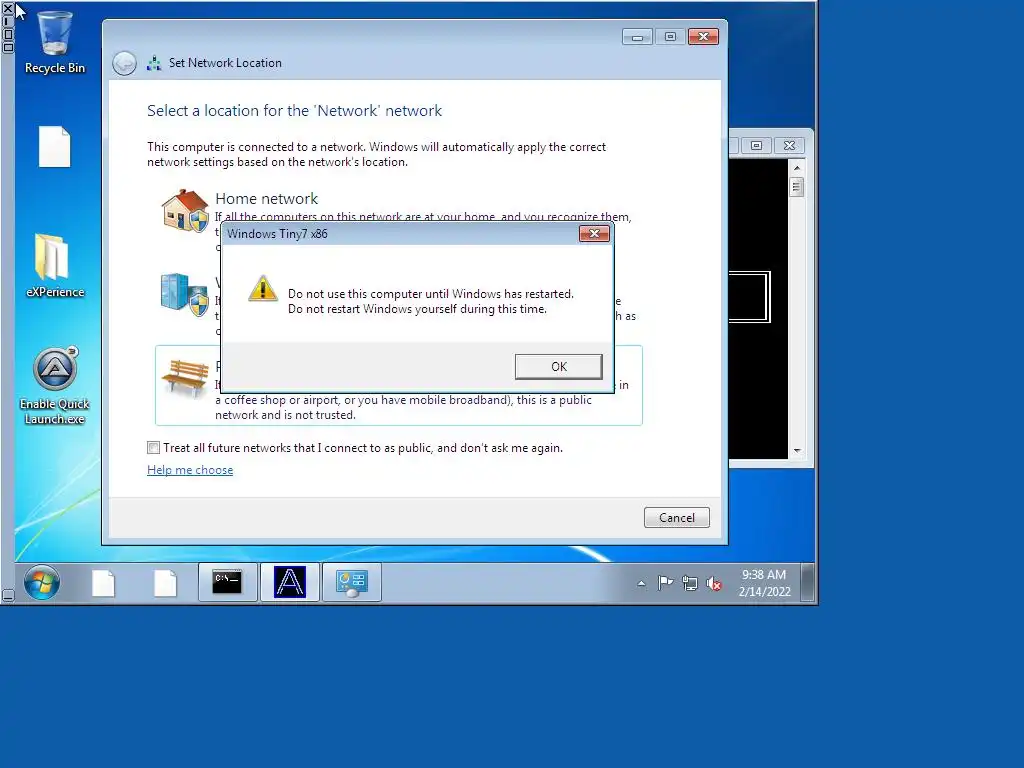
Task: Click the Home network heading
Action: pos(266,199)
